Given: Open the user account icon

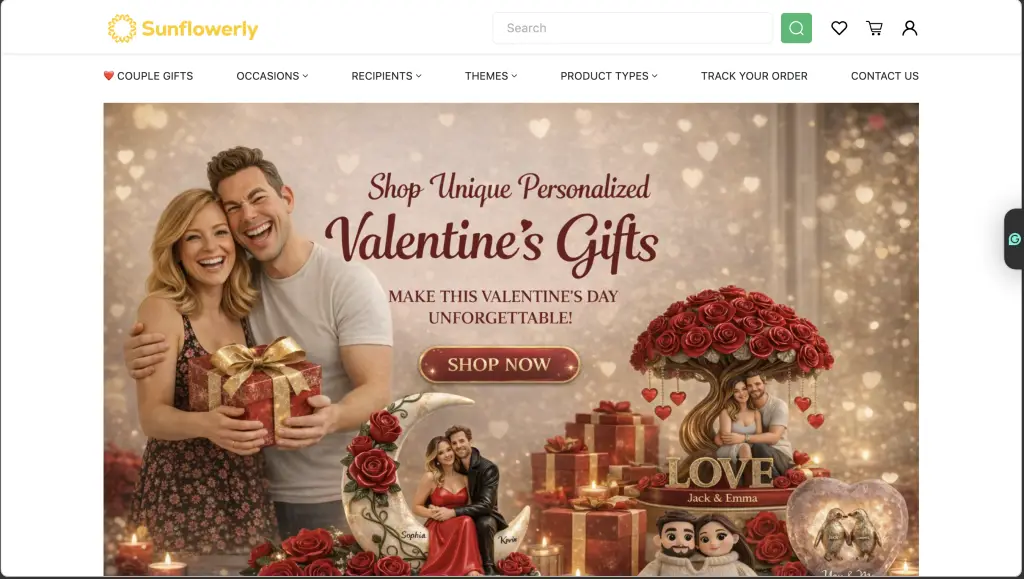Looking at the screenshot, I should [x=910, y=28].
